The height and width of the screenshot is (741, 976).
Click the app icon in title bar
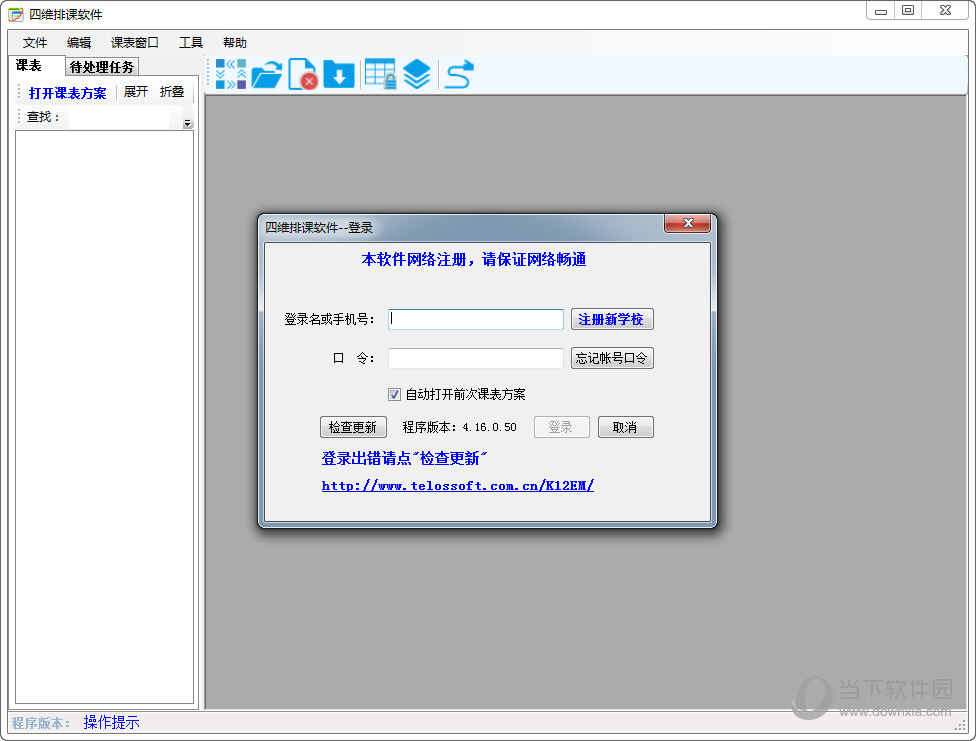[16, 14]
